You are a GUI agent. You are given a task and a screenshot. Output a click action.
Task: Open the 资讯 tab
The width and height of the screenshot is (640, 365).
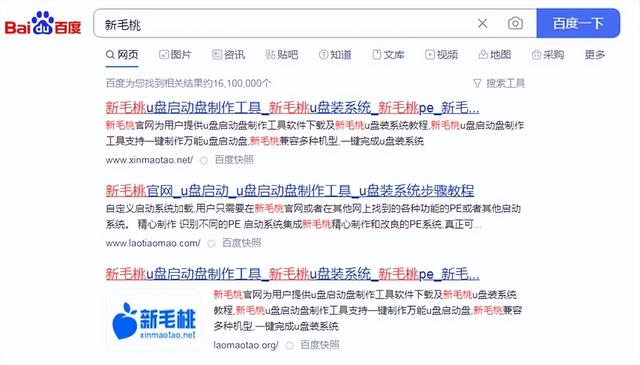[229, 55]
